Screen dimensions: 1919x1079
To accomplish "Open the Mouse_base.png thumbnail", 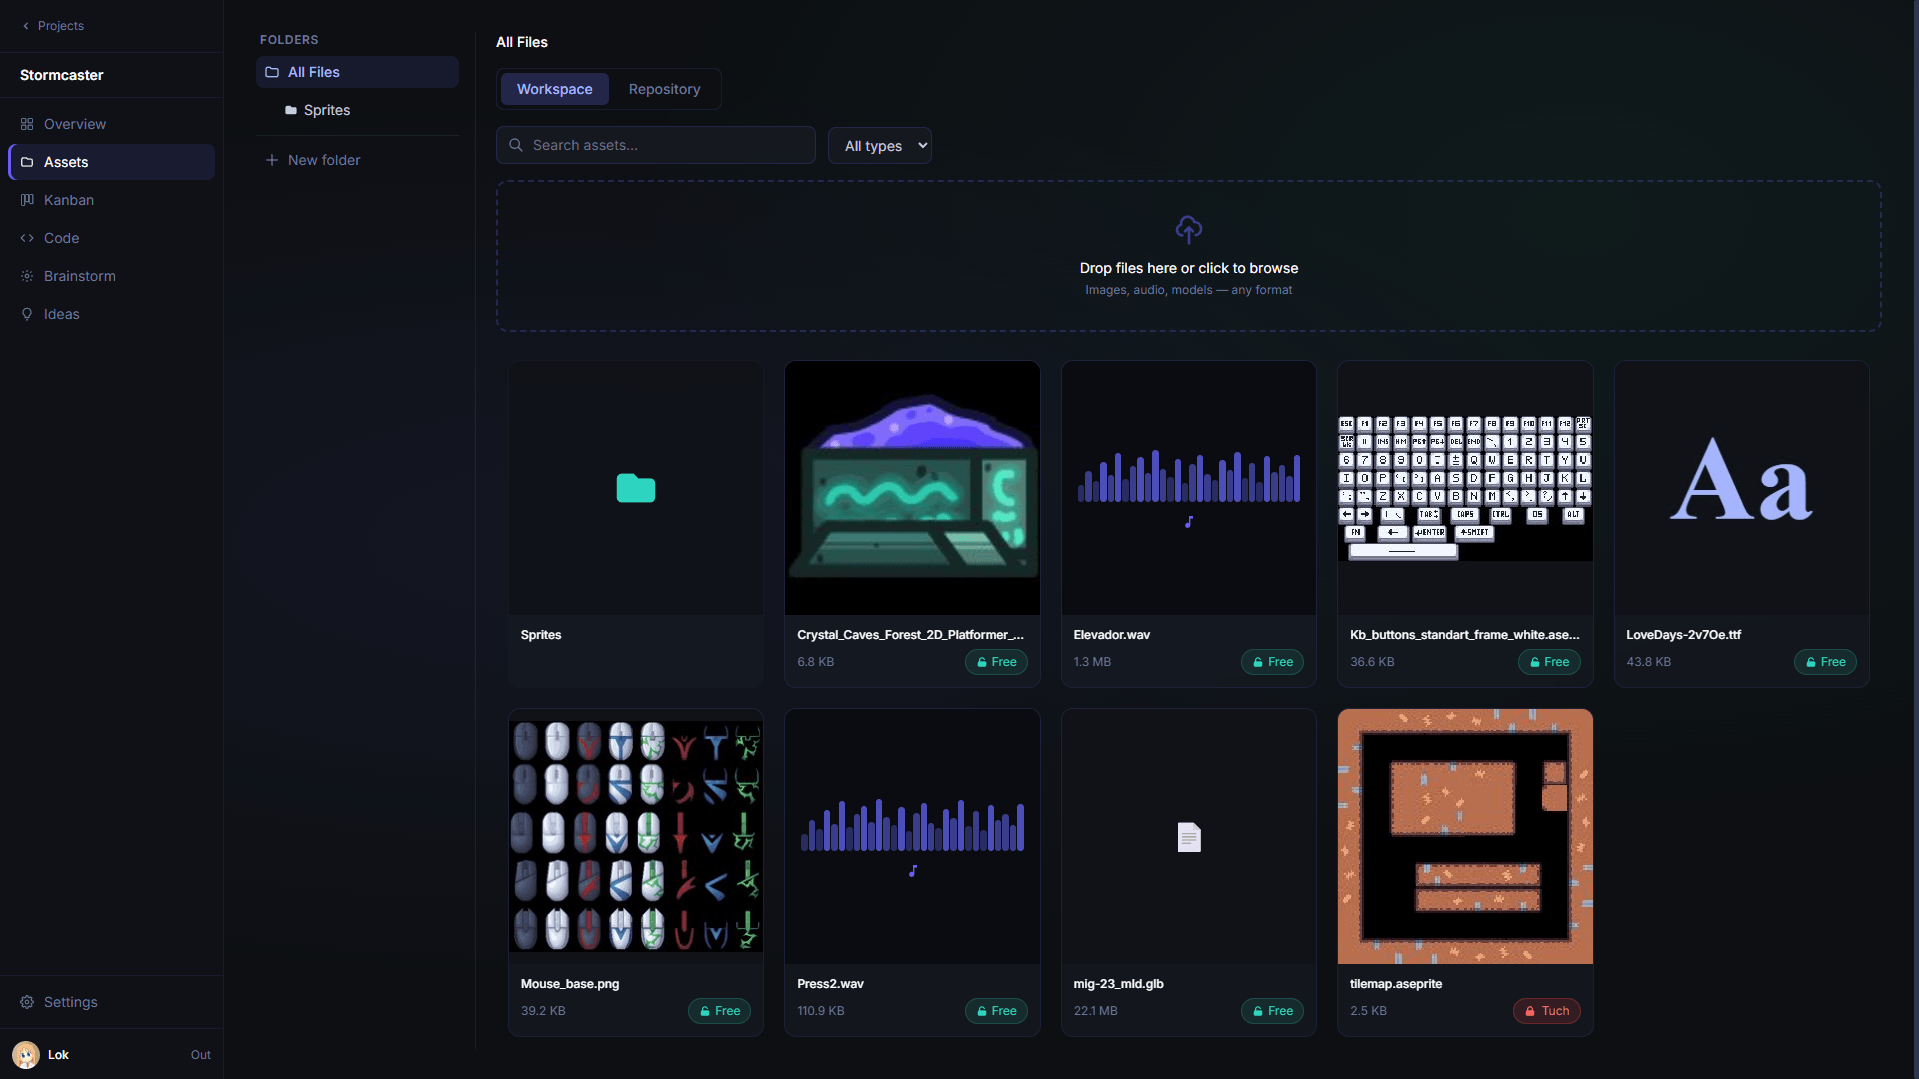I will pyautogui.click(x=636, y=836).
